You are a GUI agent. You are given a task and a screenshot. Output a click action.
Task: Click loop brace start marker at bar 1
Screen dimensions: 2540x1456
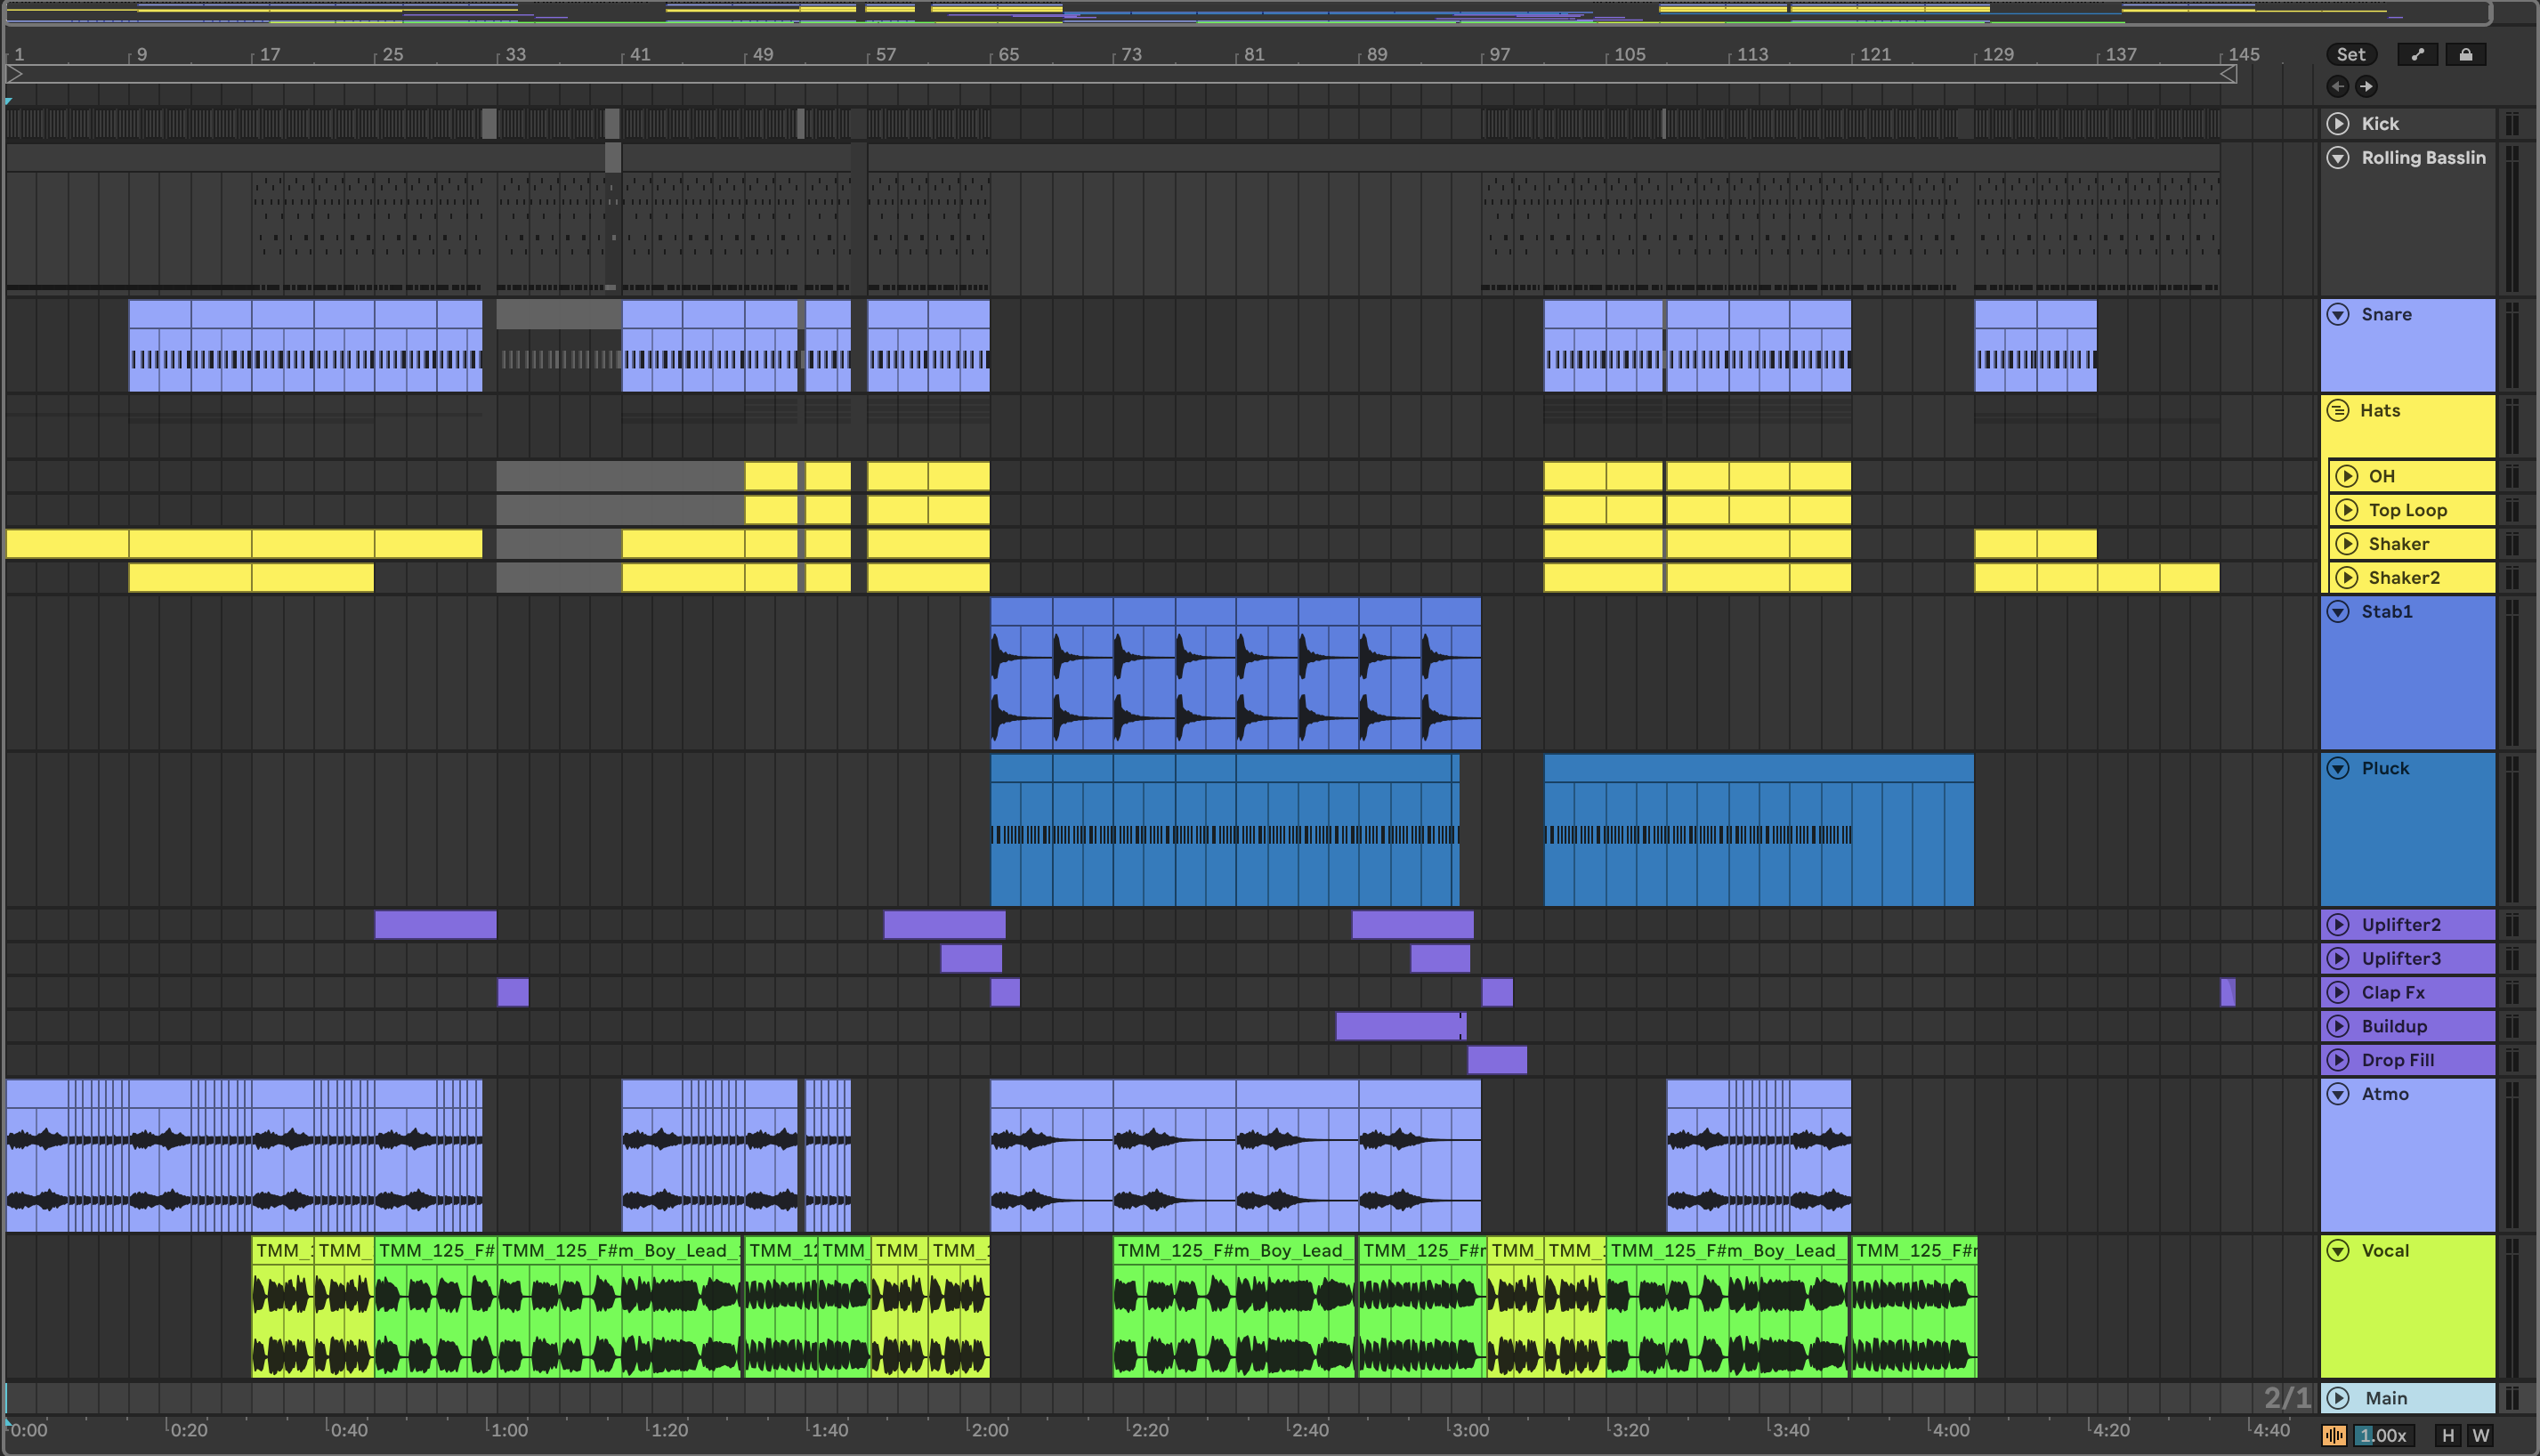(14, 74)
